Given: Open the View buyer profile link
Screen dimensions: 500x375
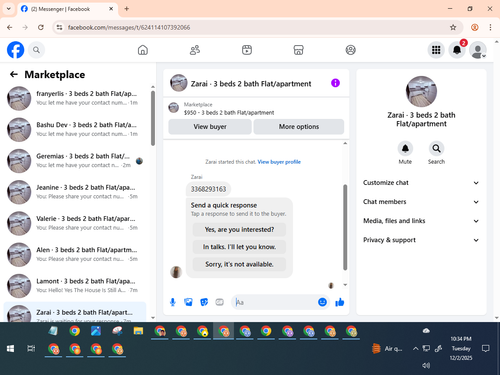Looking at the screenshot, I should click(279, 162).
